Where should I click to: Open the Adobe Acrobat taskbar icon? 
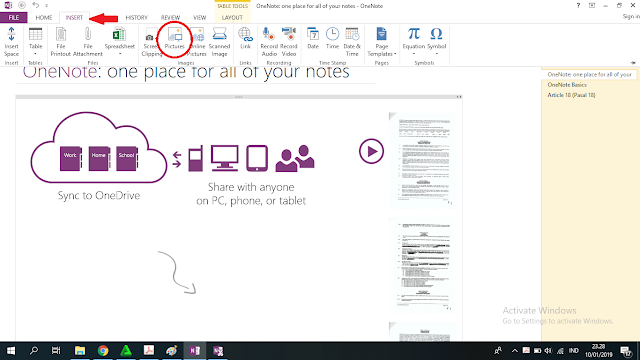(149, 351)
